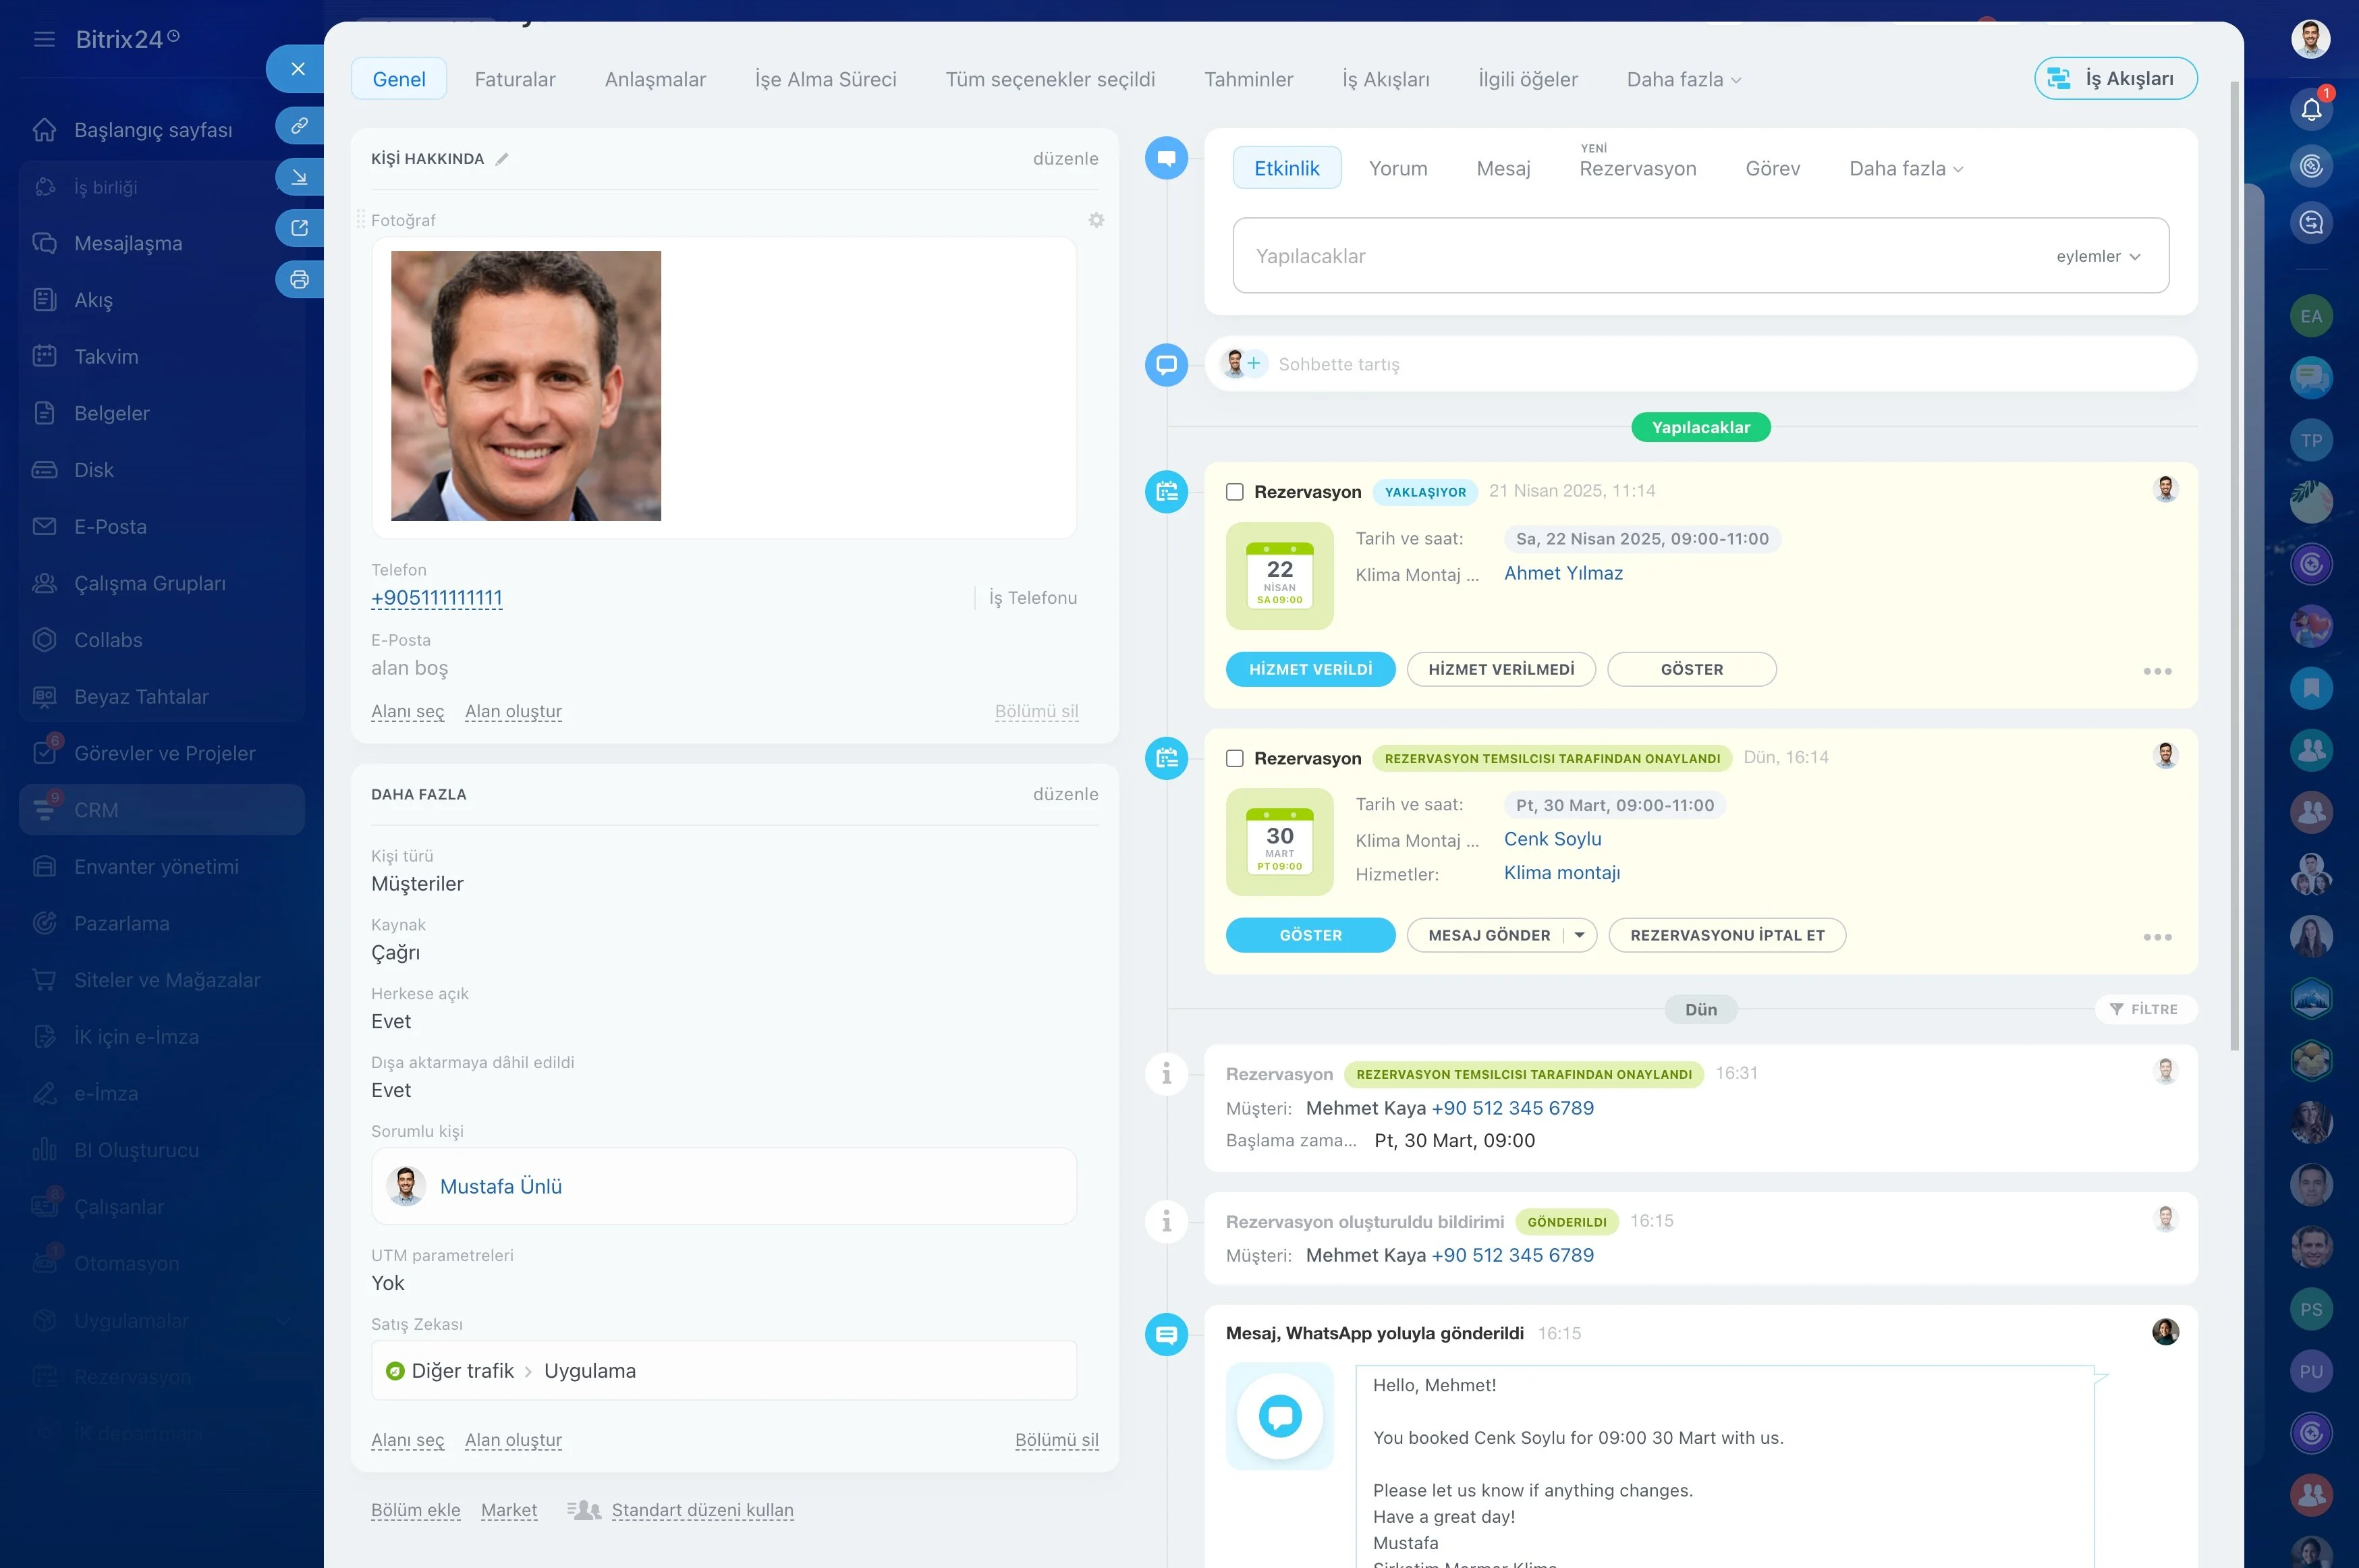
Task: Click düzenle in DAHA FAZLA section
Action: tap(1065, 794)
